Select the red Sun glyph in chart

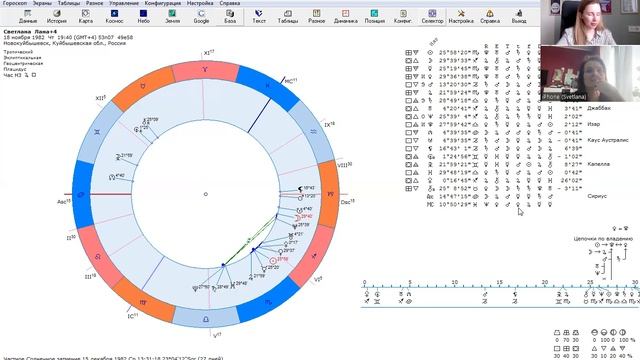(x=273, y=260)
